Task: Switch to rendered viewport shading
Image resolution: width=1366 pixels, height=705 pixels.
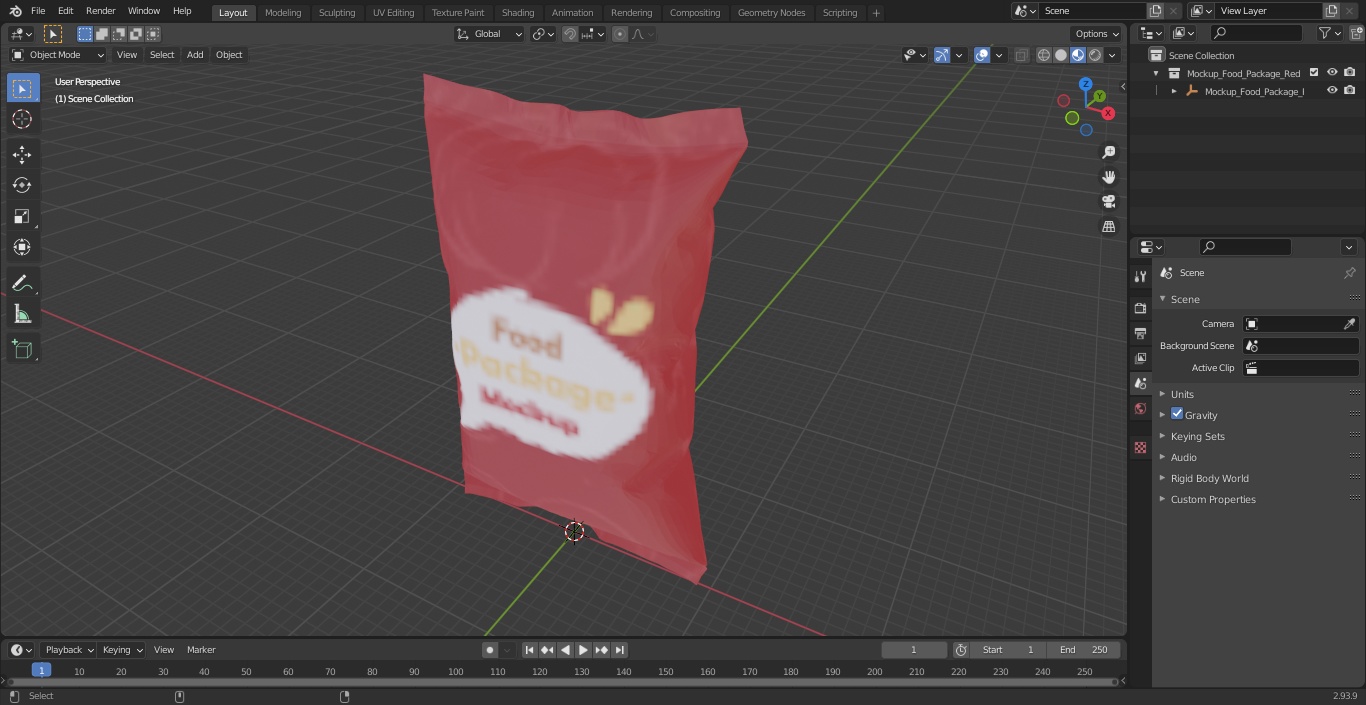Action: [x=1095, y=55]
